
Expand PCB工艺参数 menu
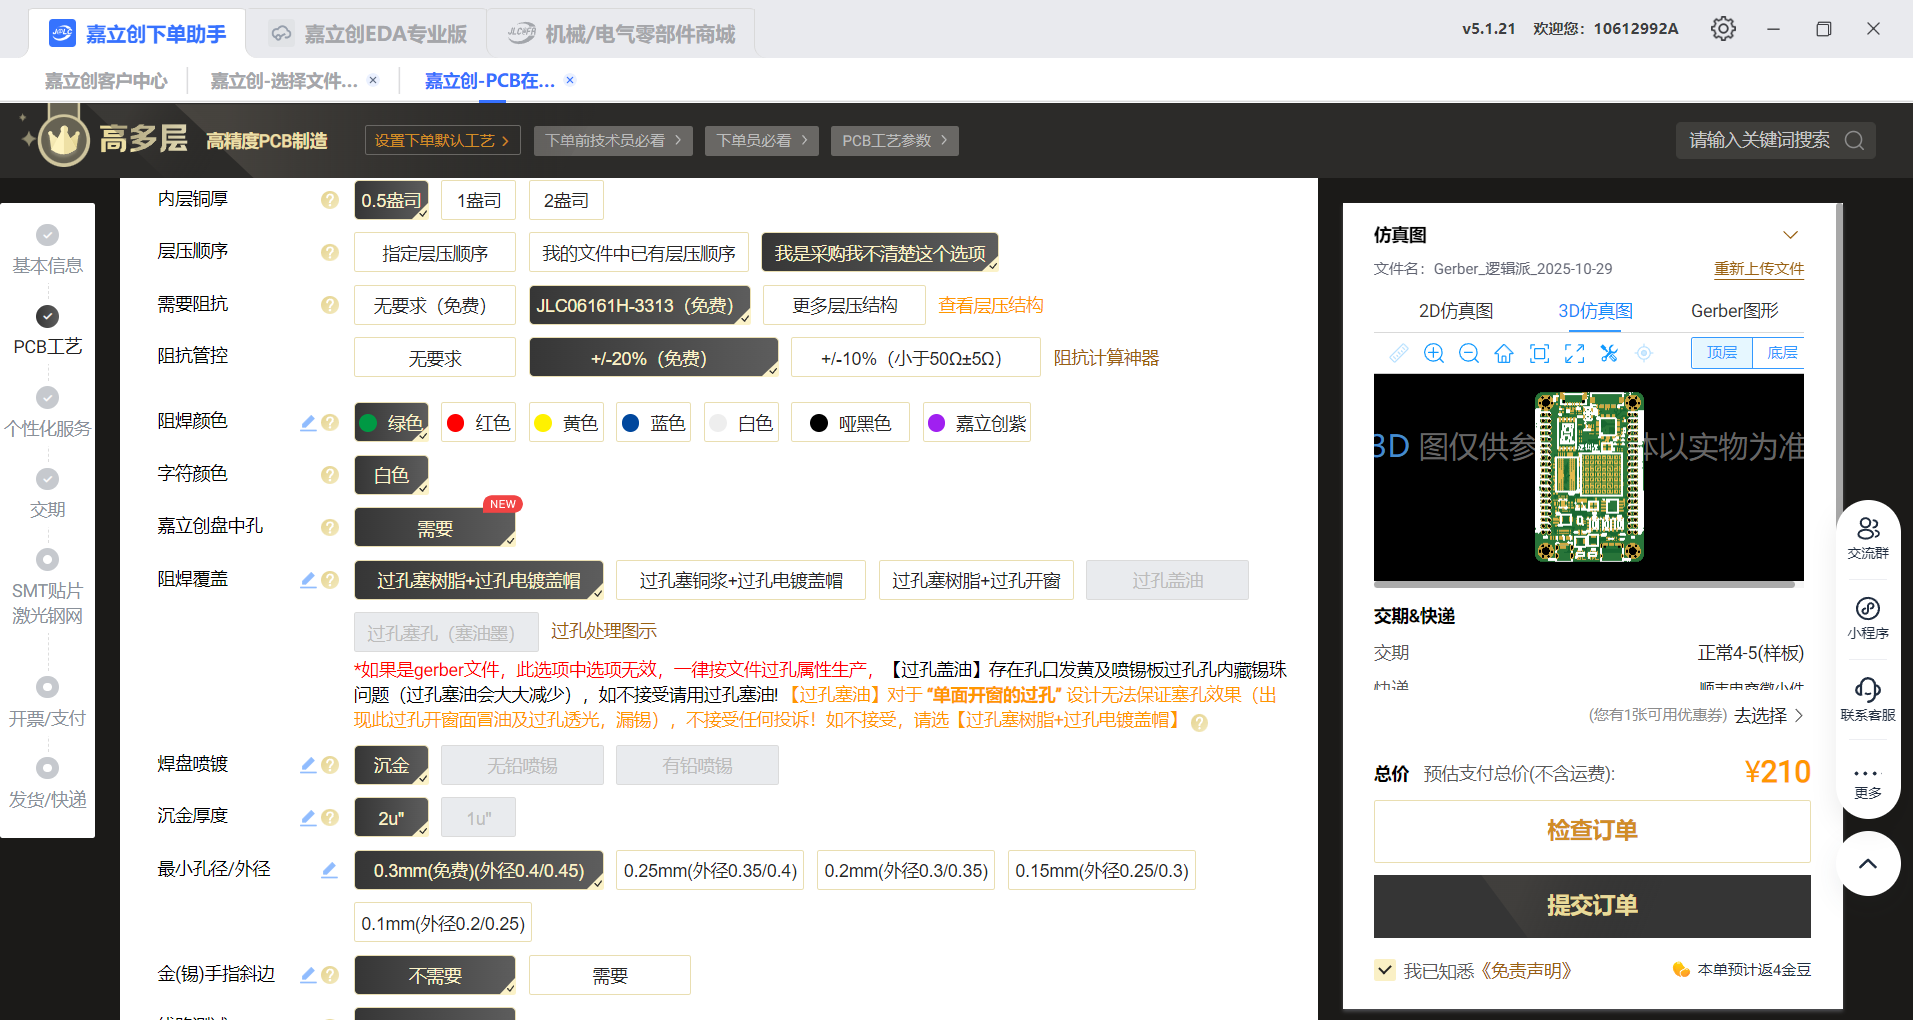pos(895,141)
